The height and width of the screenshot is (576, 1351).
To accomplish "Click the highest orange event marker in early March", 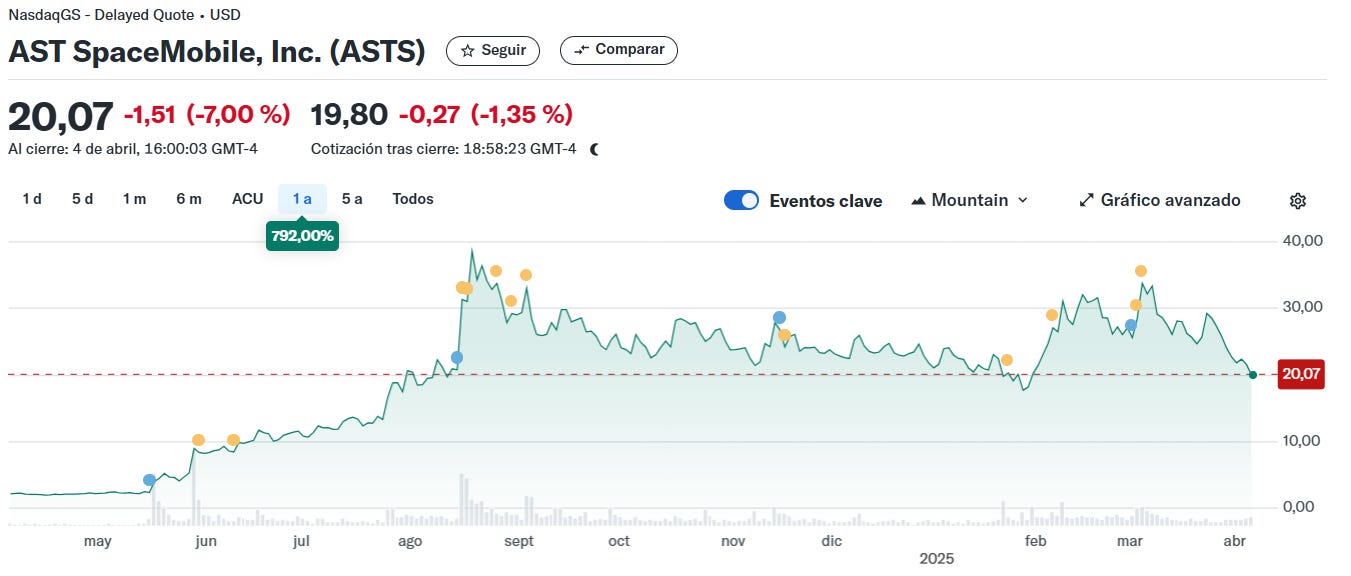I will point(1141,271).
